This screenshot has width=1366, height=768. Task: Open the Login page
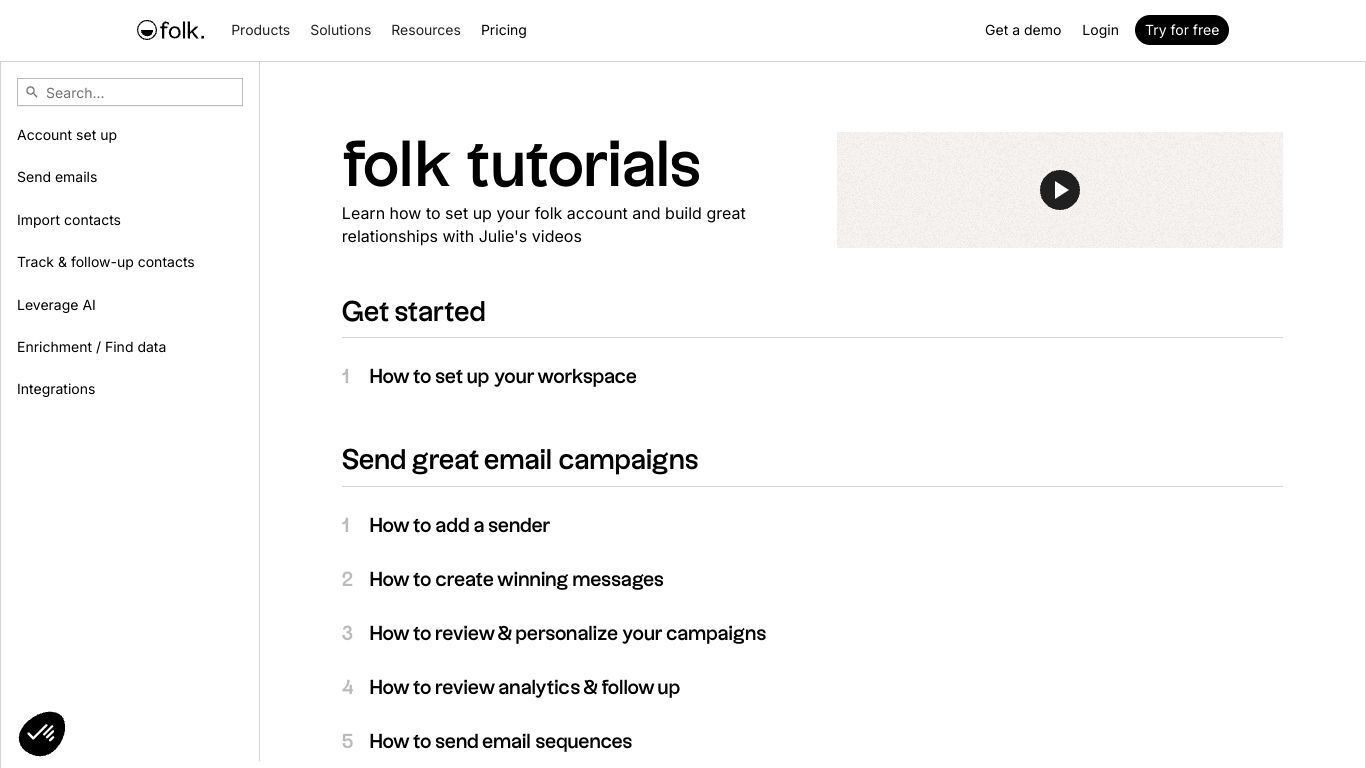[1100, 30]
